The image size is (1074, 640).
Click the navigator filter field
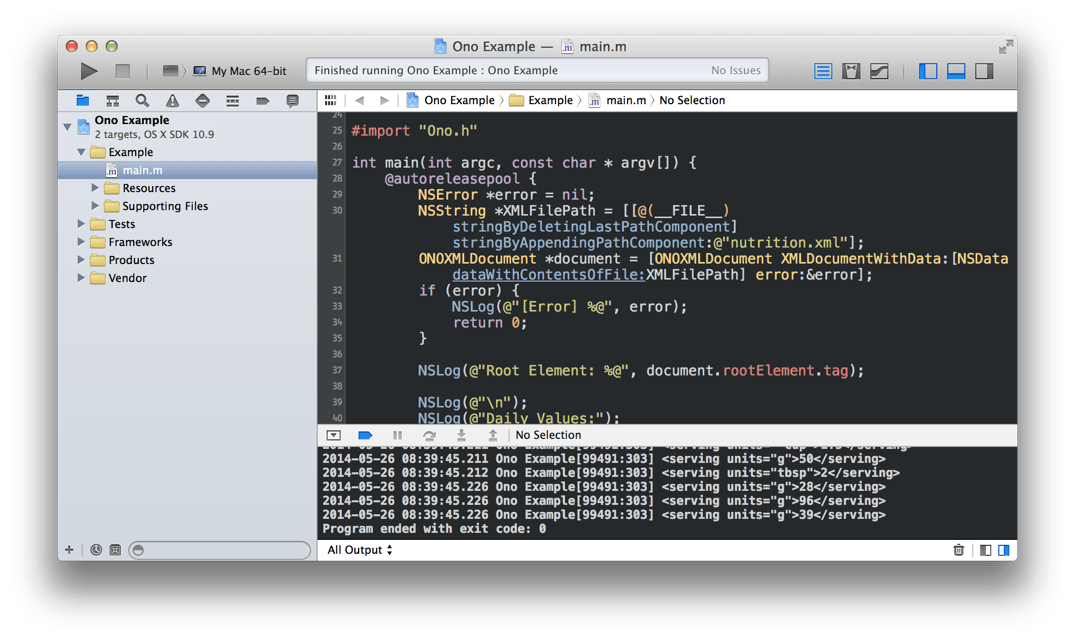(220, 549)
